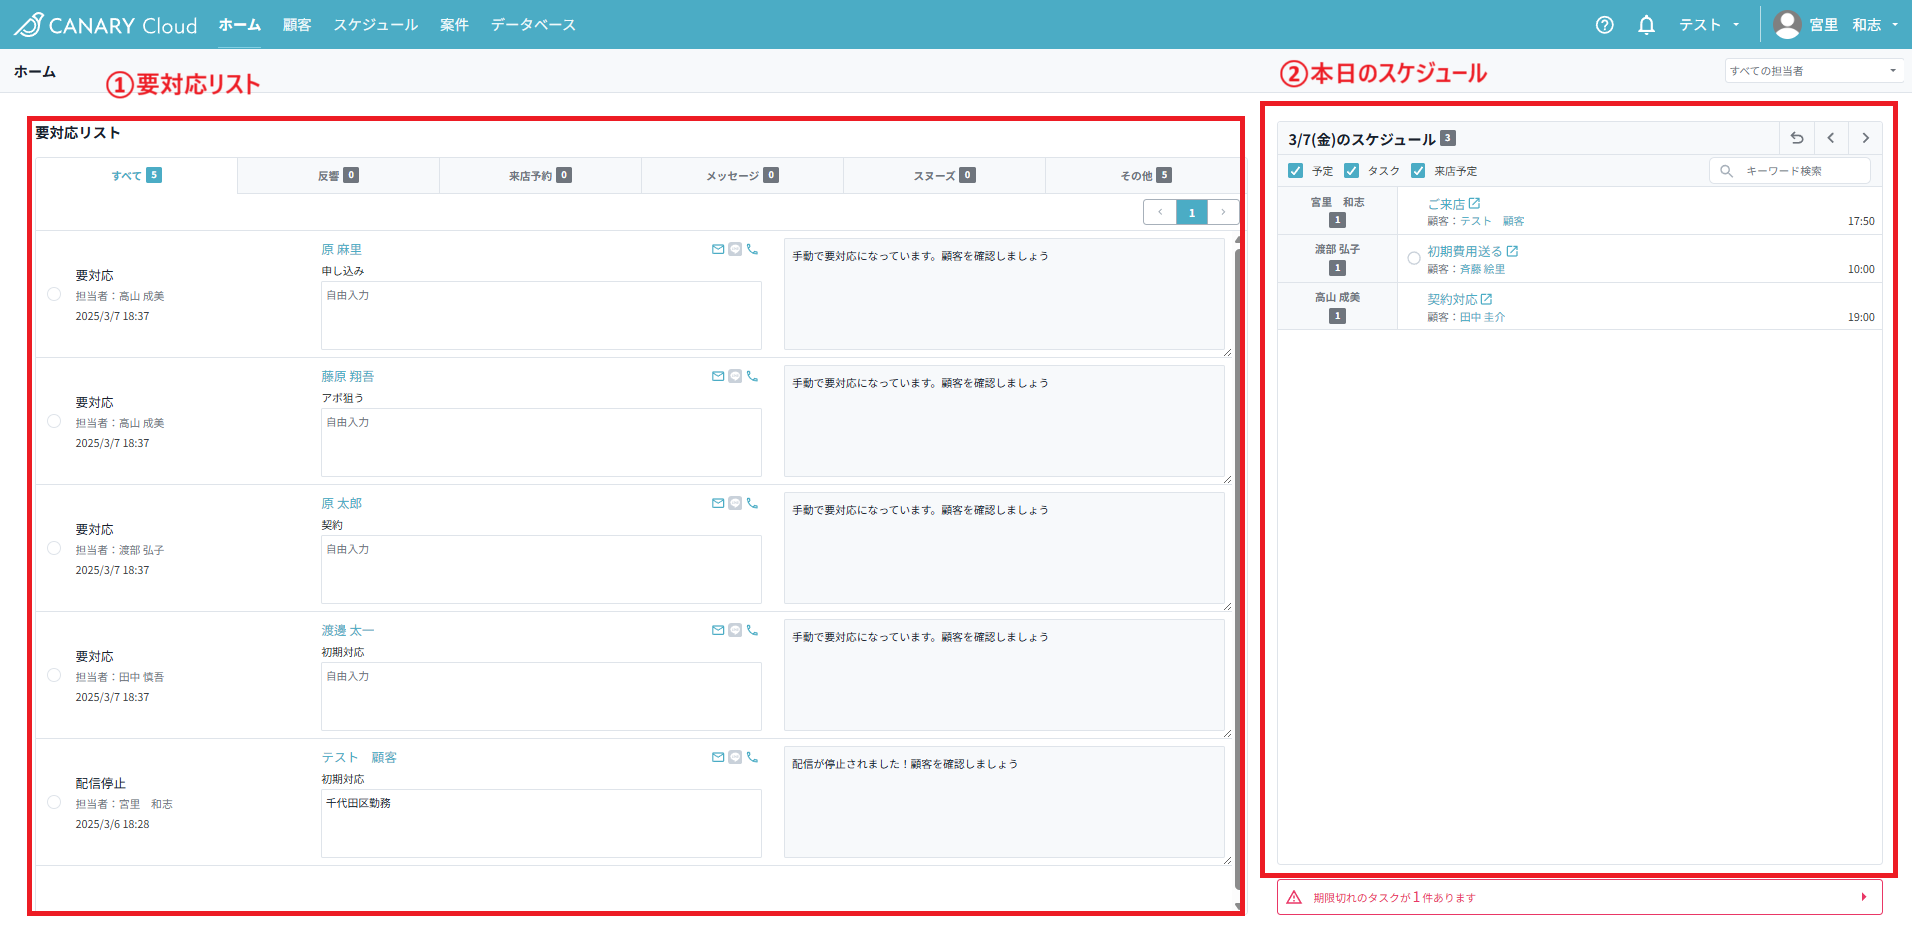Open customer link 渡邊 太一

(x=347, y=630)
